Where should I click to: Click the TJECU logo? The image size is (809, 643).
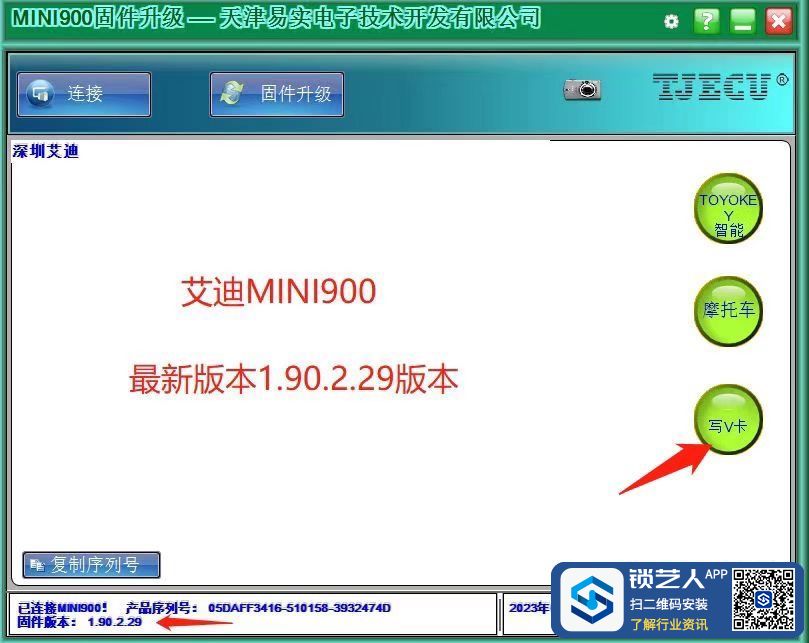pos(720,86)
